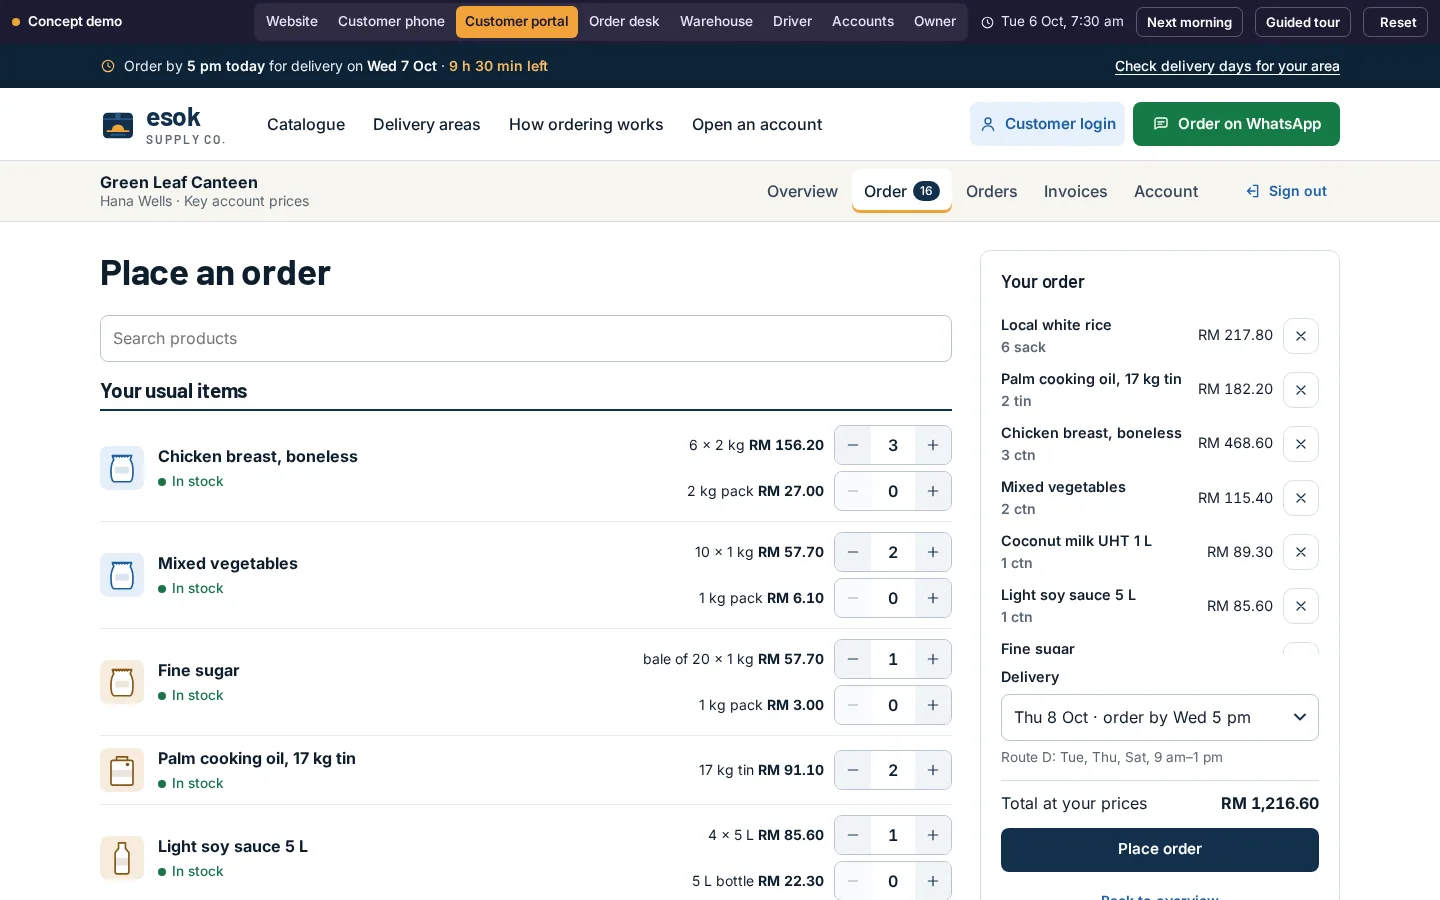
Task: Click the Next morning button
Action: [1189, 22]
